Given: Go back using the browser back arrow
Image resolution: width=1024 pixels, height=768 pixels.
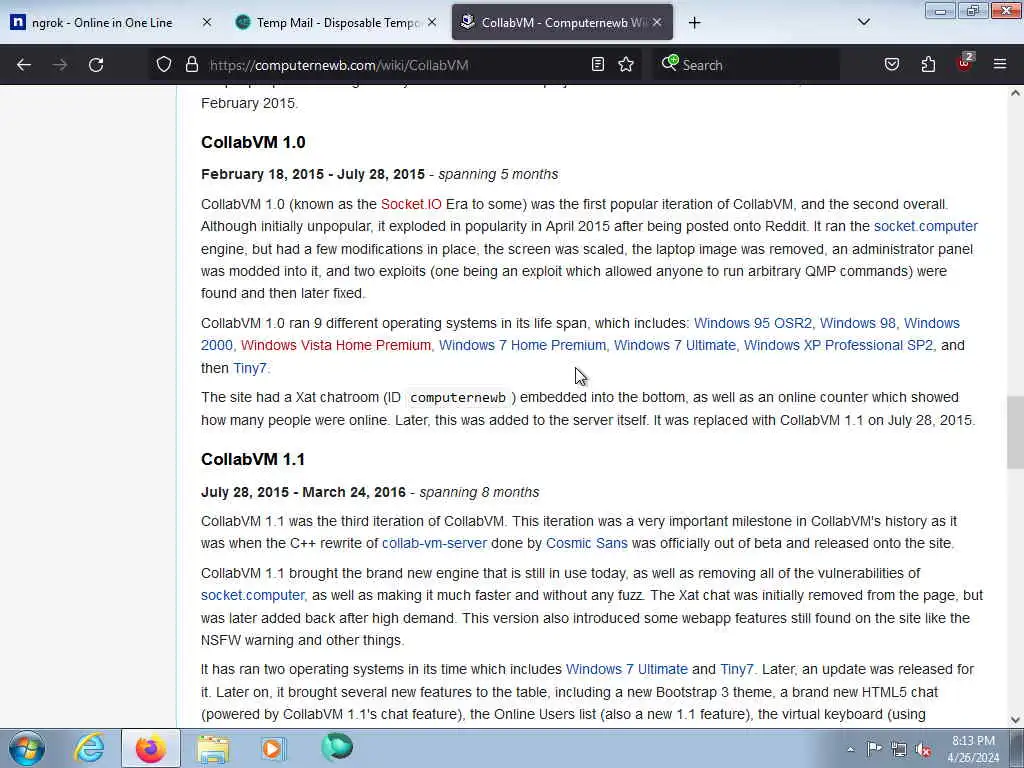Looking at the screenshot, I should [24, 65].
